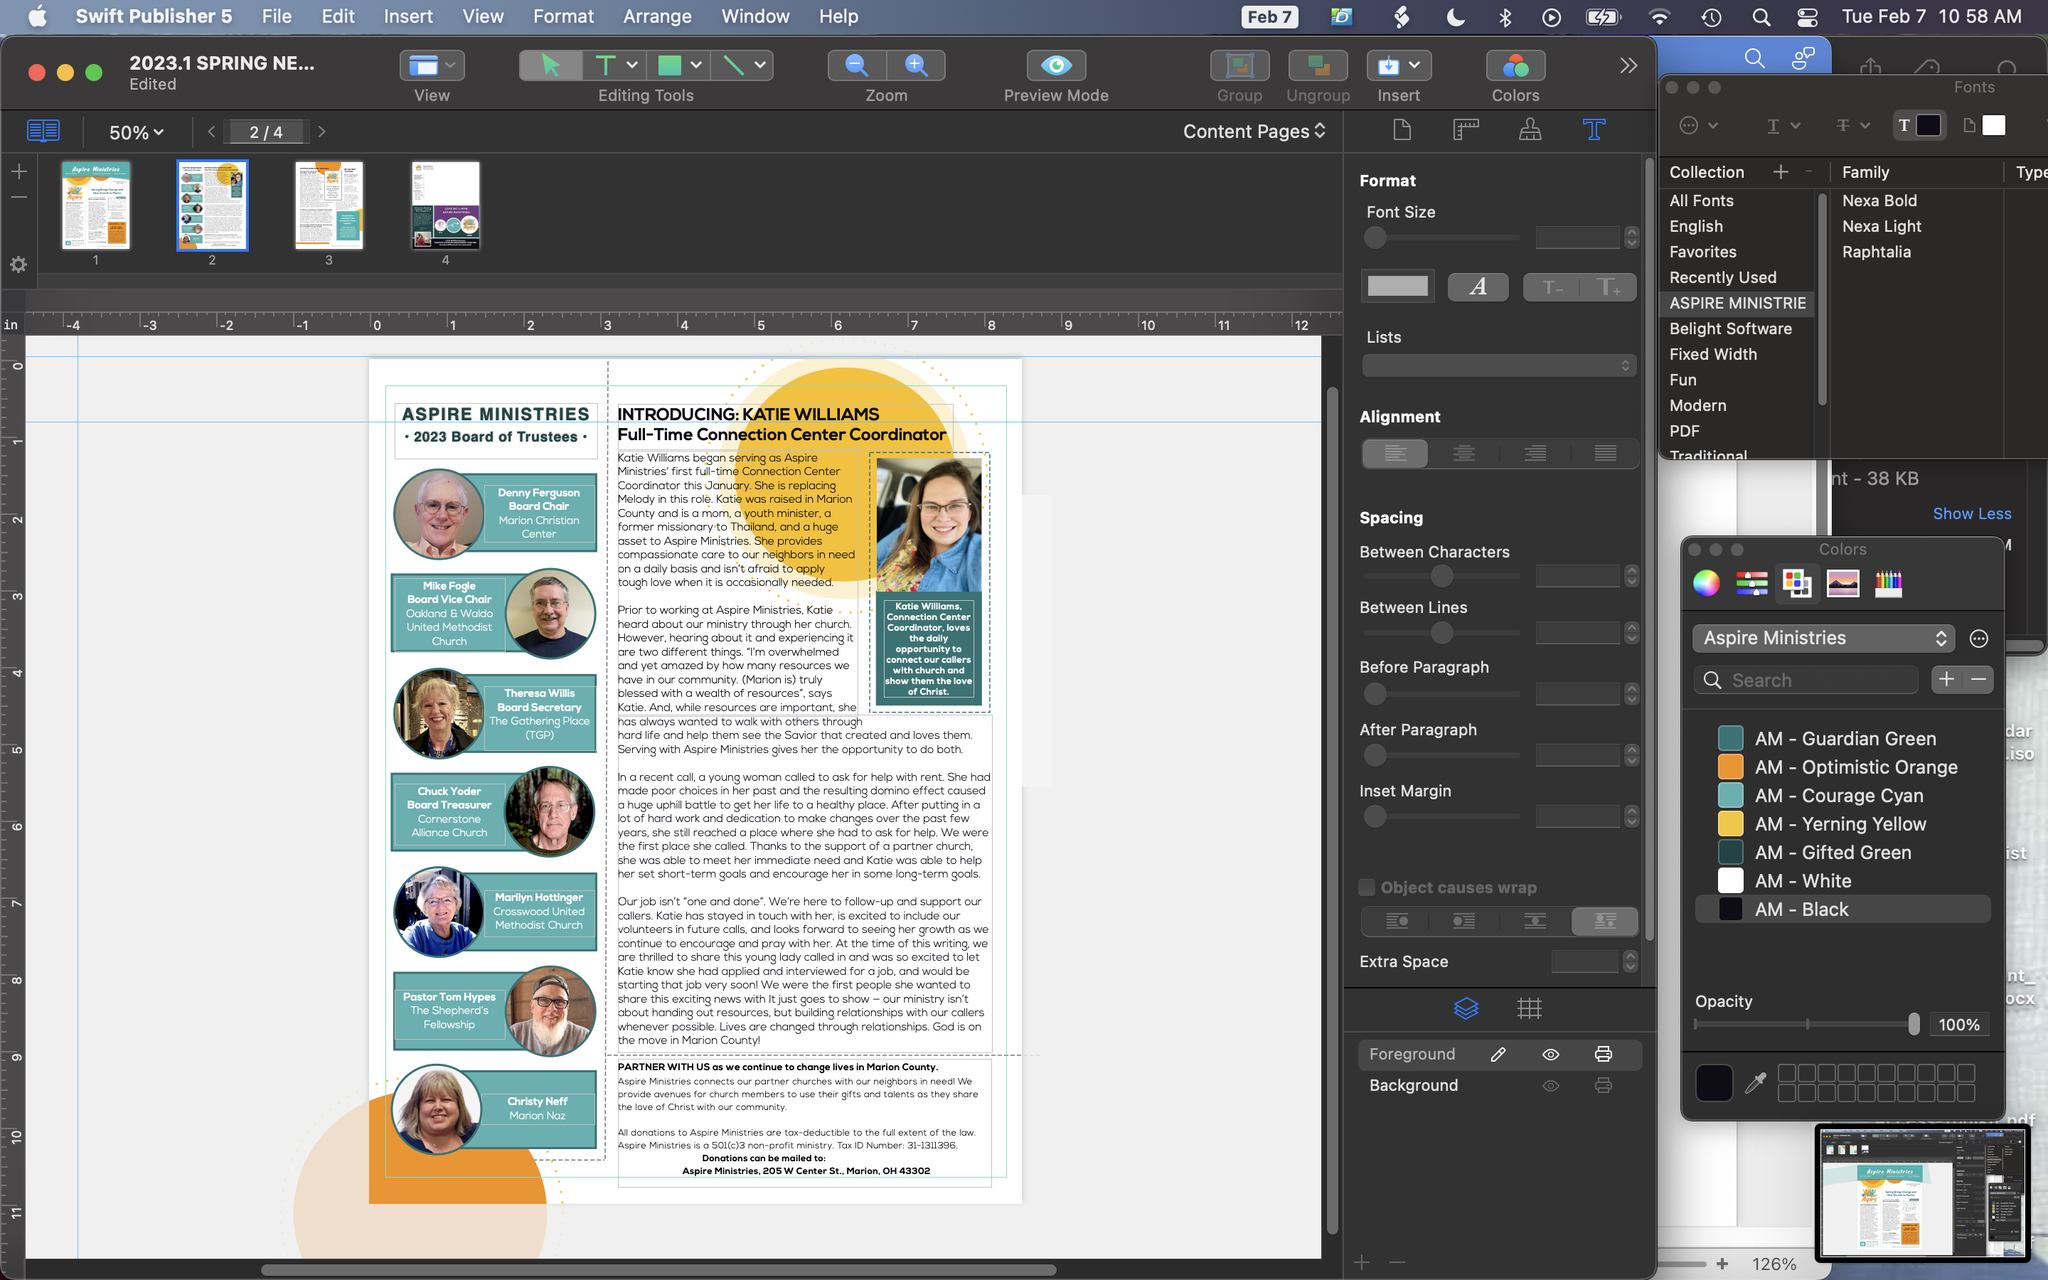Click the Show Less link

click(1971, 513)
